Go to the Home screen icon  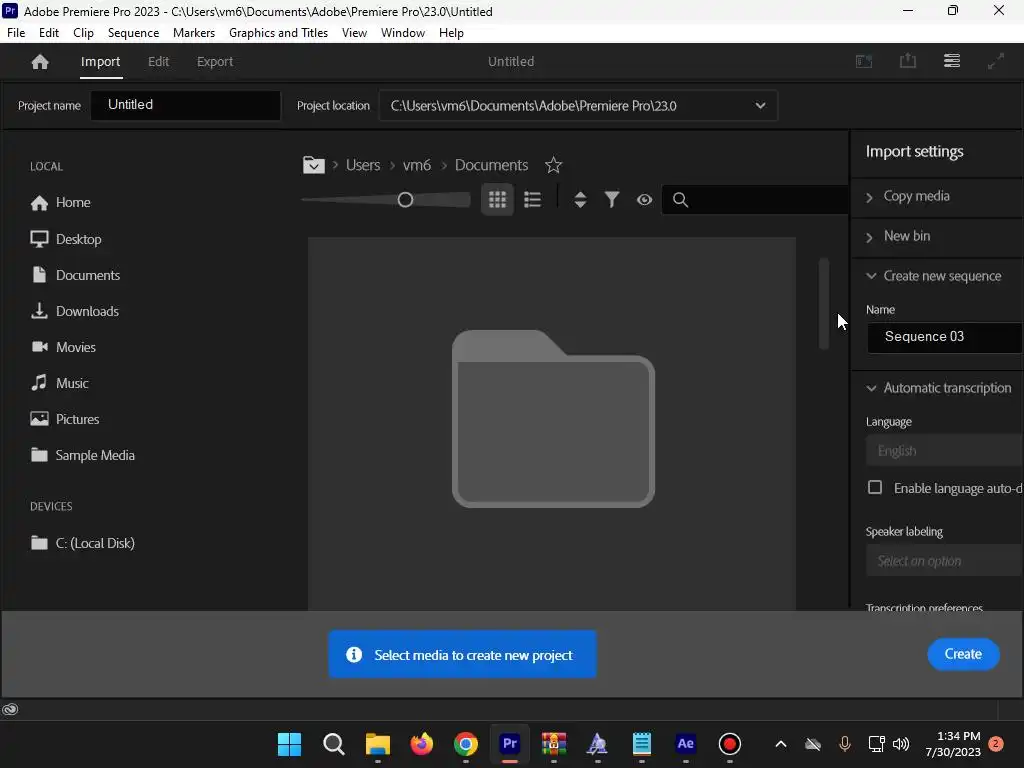[40, 61]
